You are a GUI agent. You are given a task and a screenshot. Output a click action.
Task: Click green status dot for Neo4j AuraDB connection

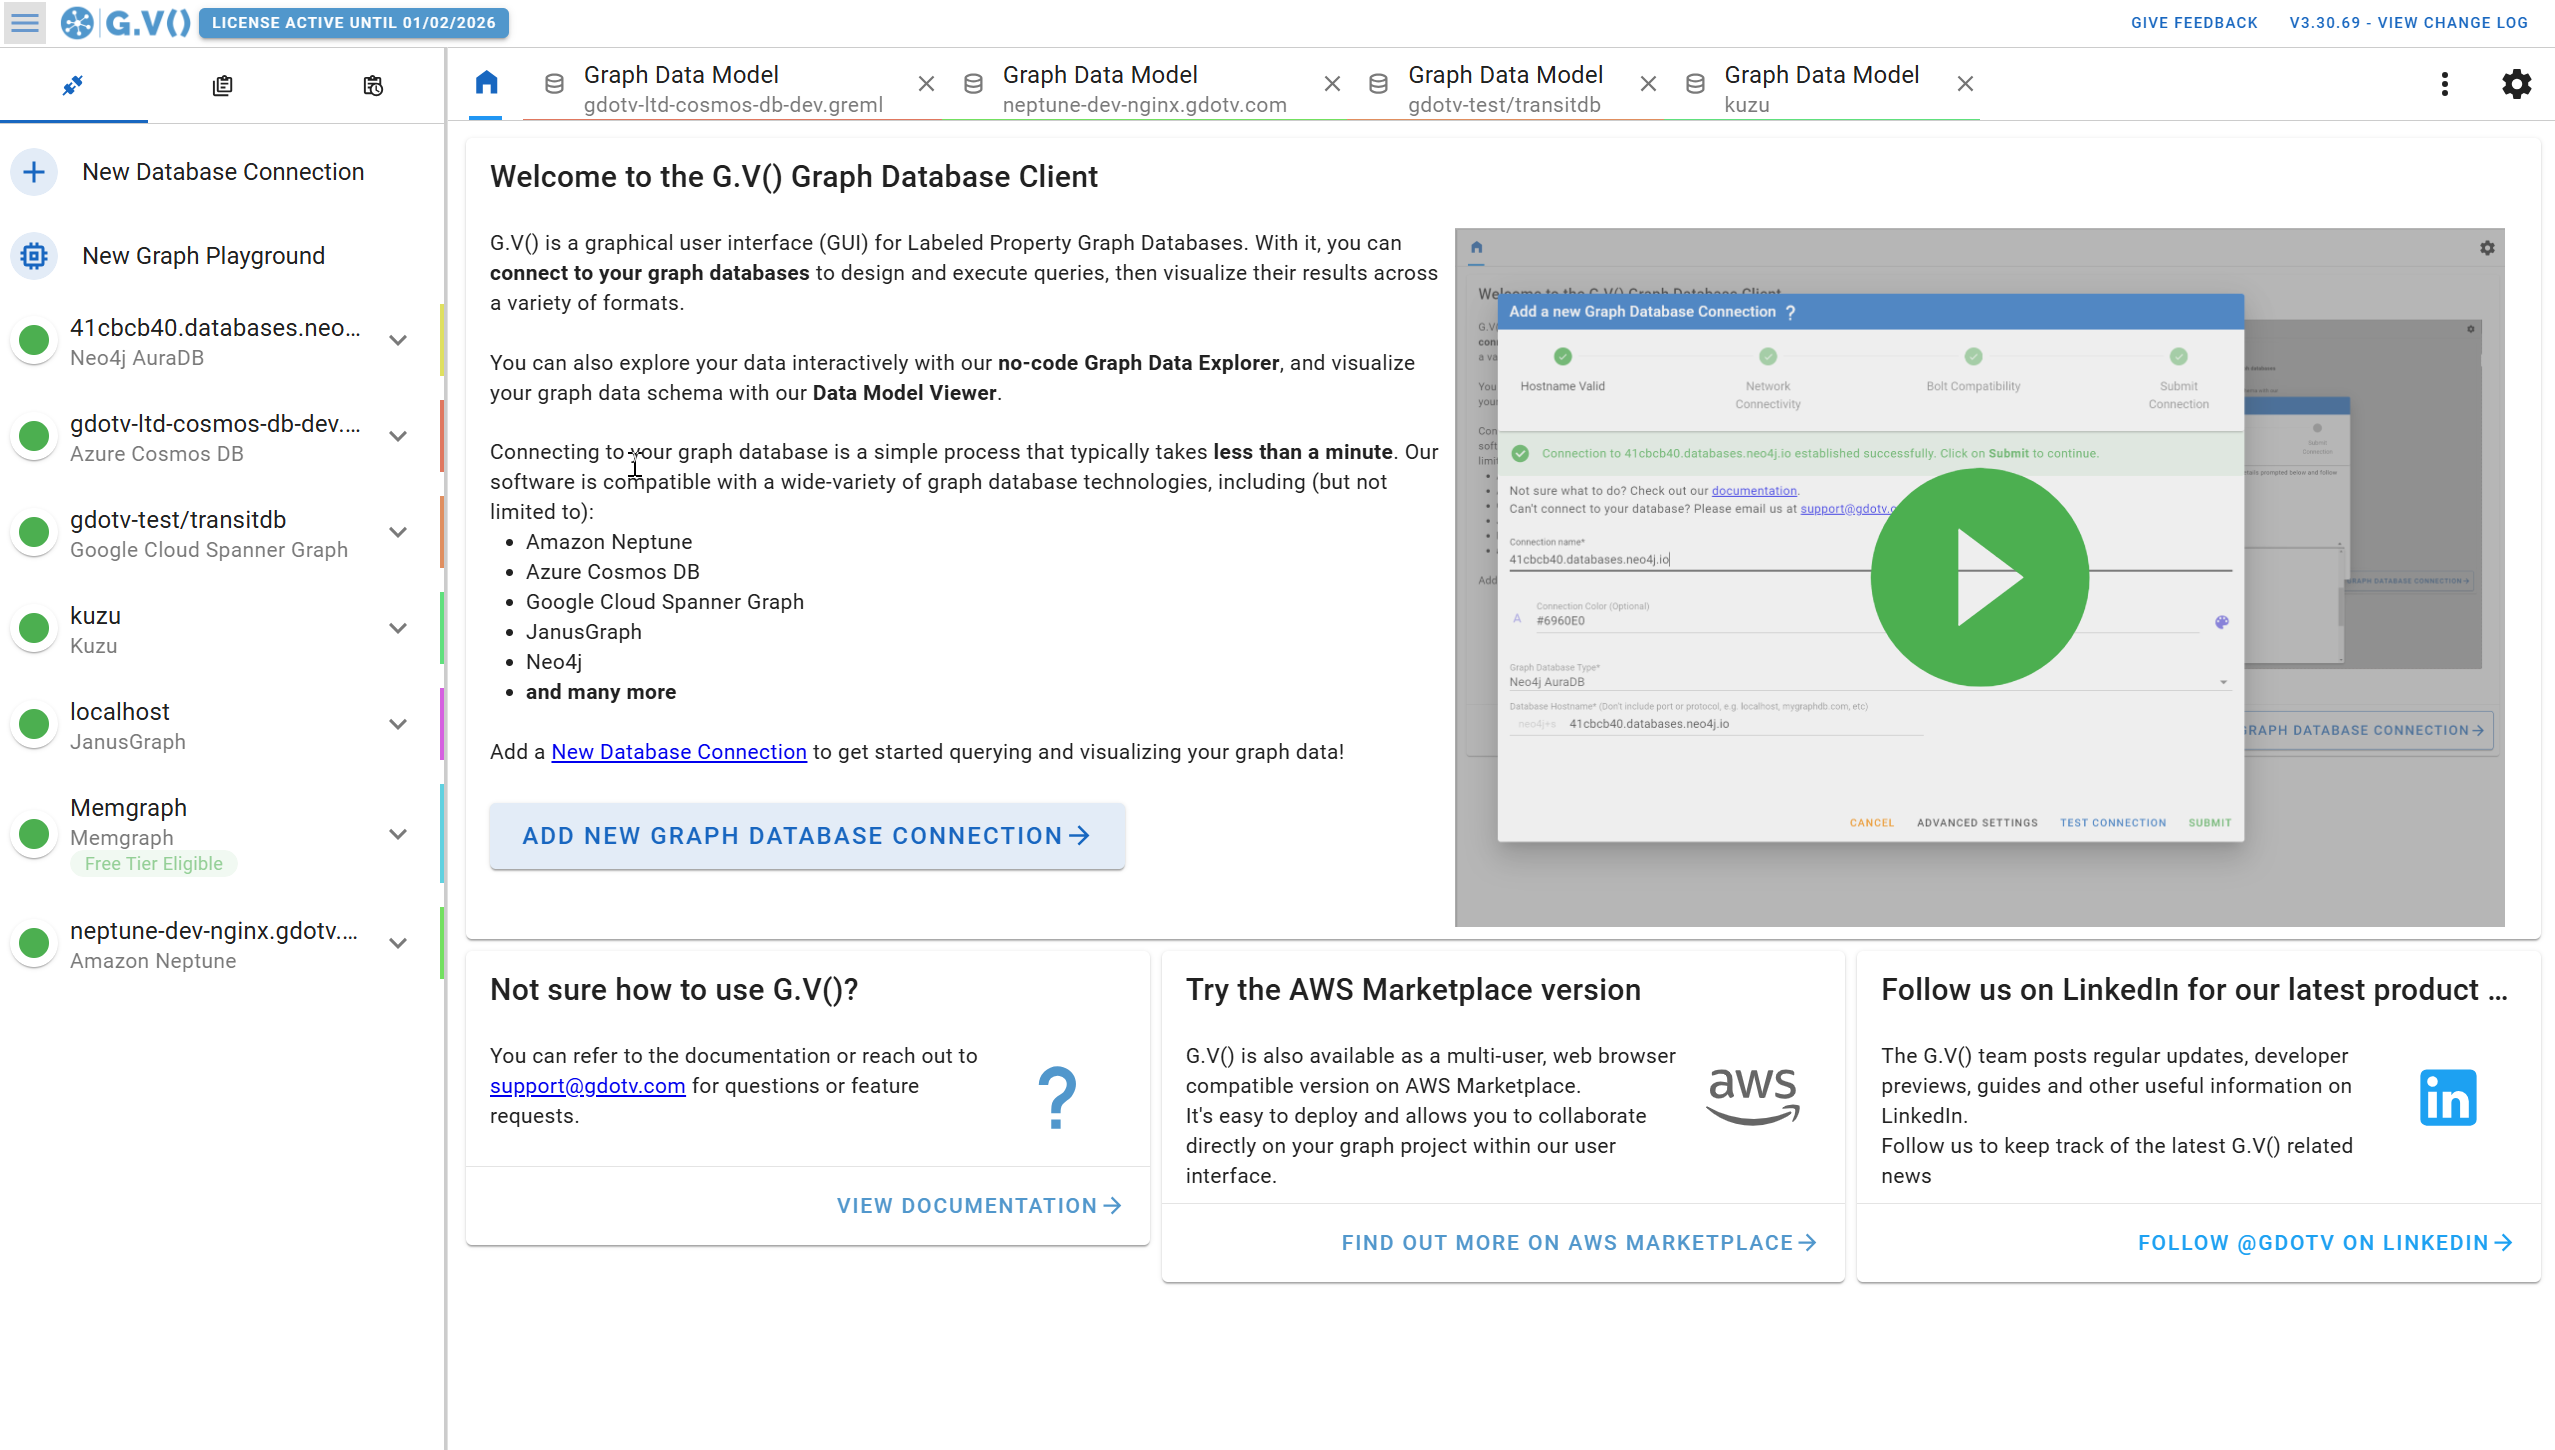(34, 340)
